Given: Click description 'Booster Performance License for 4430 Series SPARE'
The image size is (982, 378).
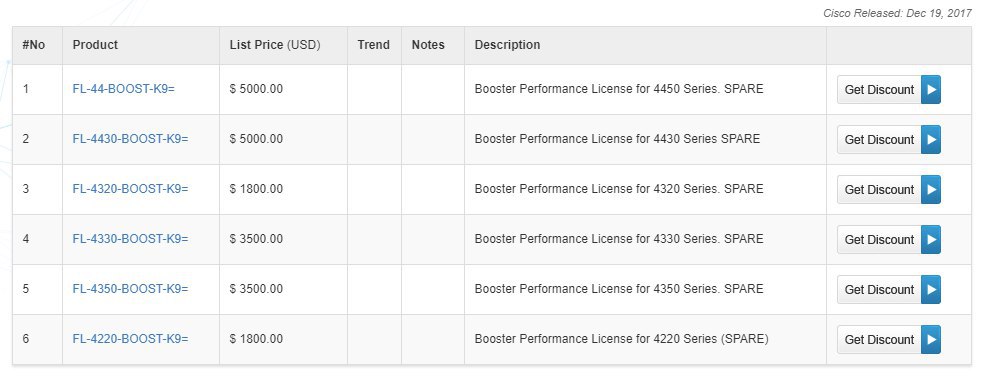Looking at the screenshot, I should [618, 139].
